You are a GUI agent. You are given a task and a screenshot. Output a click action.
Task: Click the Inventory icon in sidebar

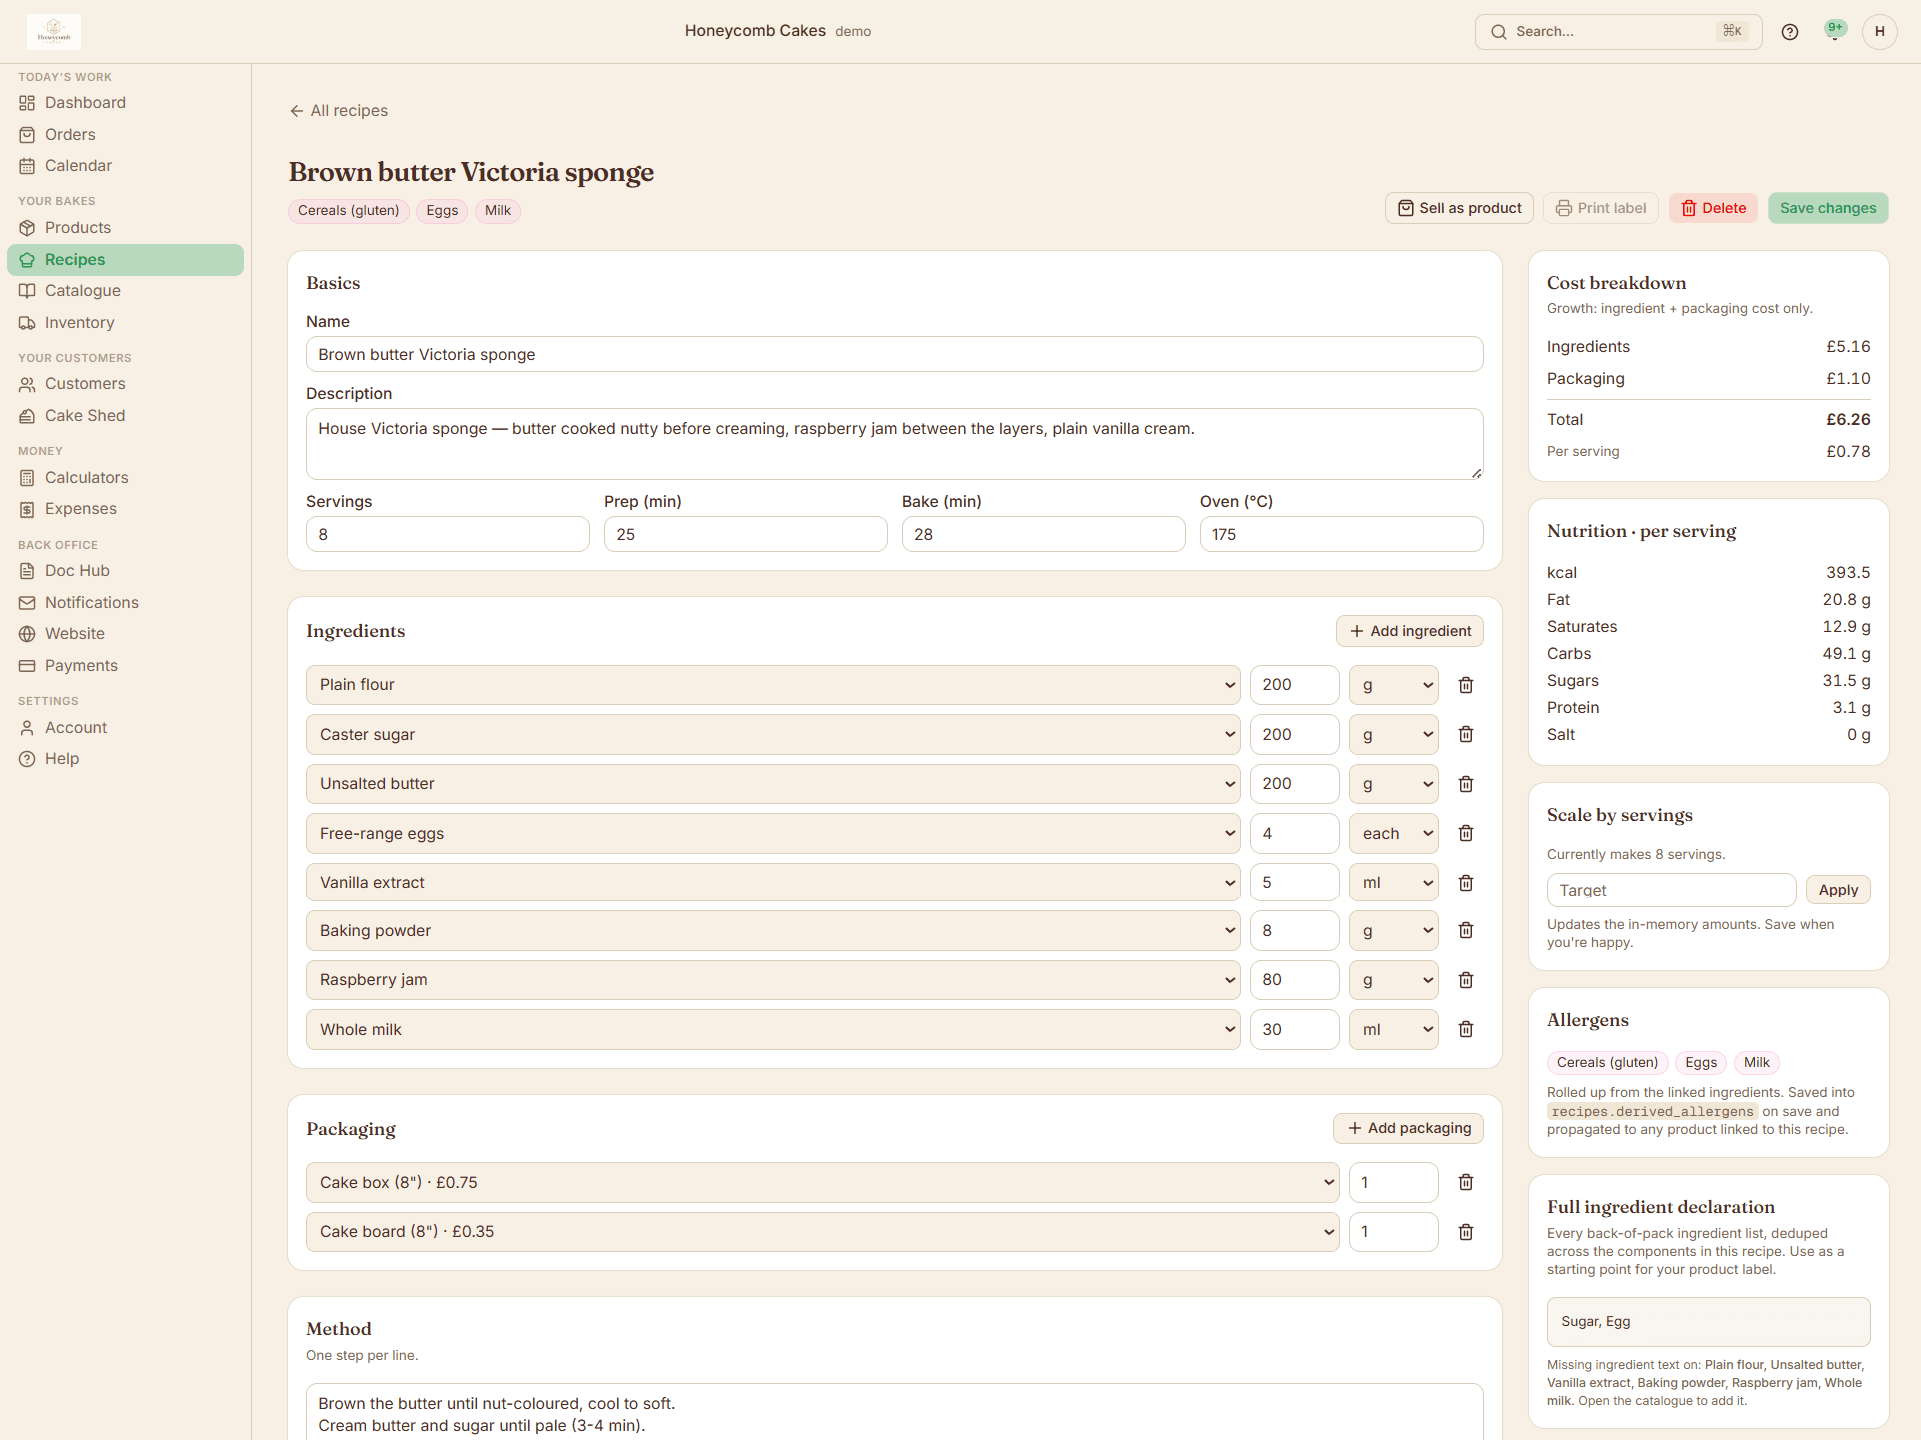click(x=27, y=323)
